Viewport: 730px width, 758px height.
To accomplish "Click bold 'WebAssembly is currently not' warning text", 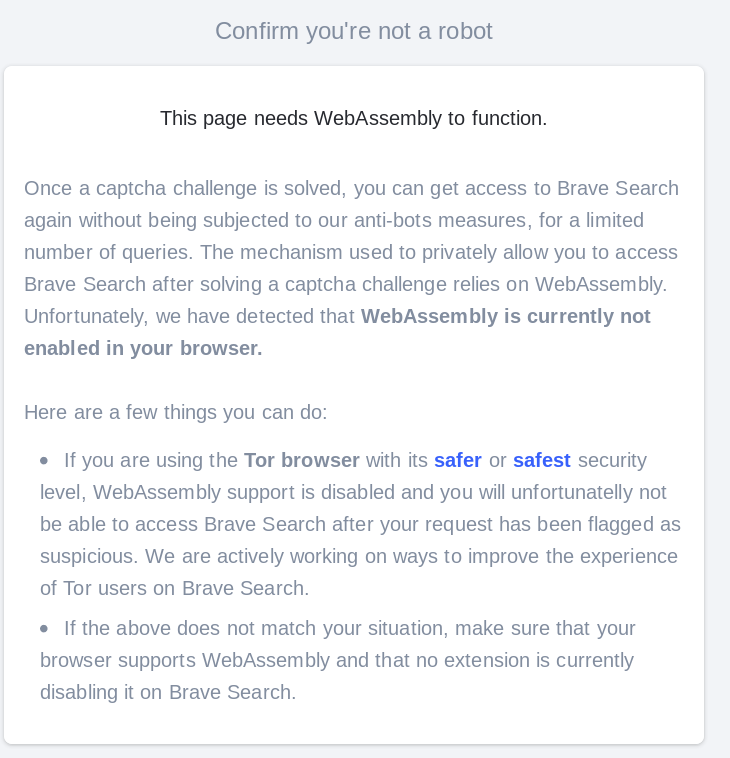I will (x=505, y=316).
